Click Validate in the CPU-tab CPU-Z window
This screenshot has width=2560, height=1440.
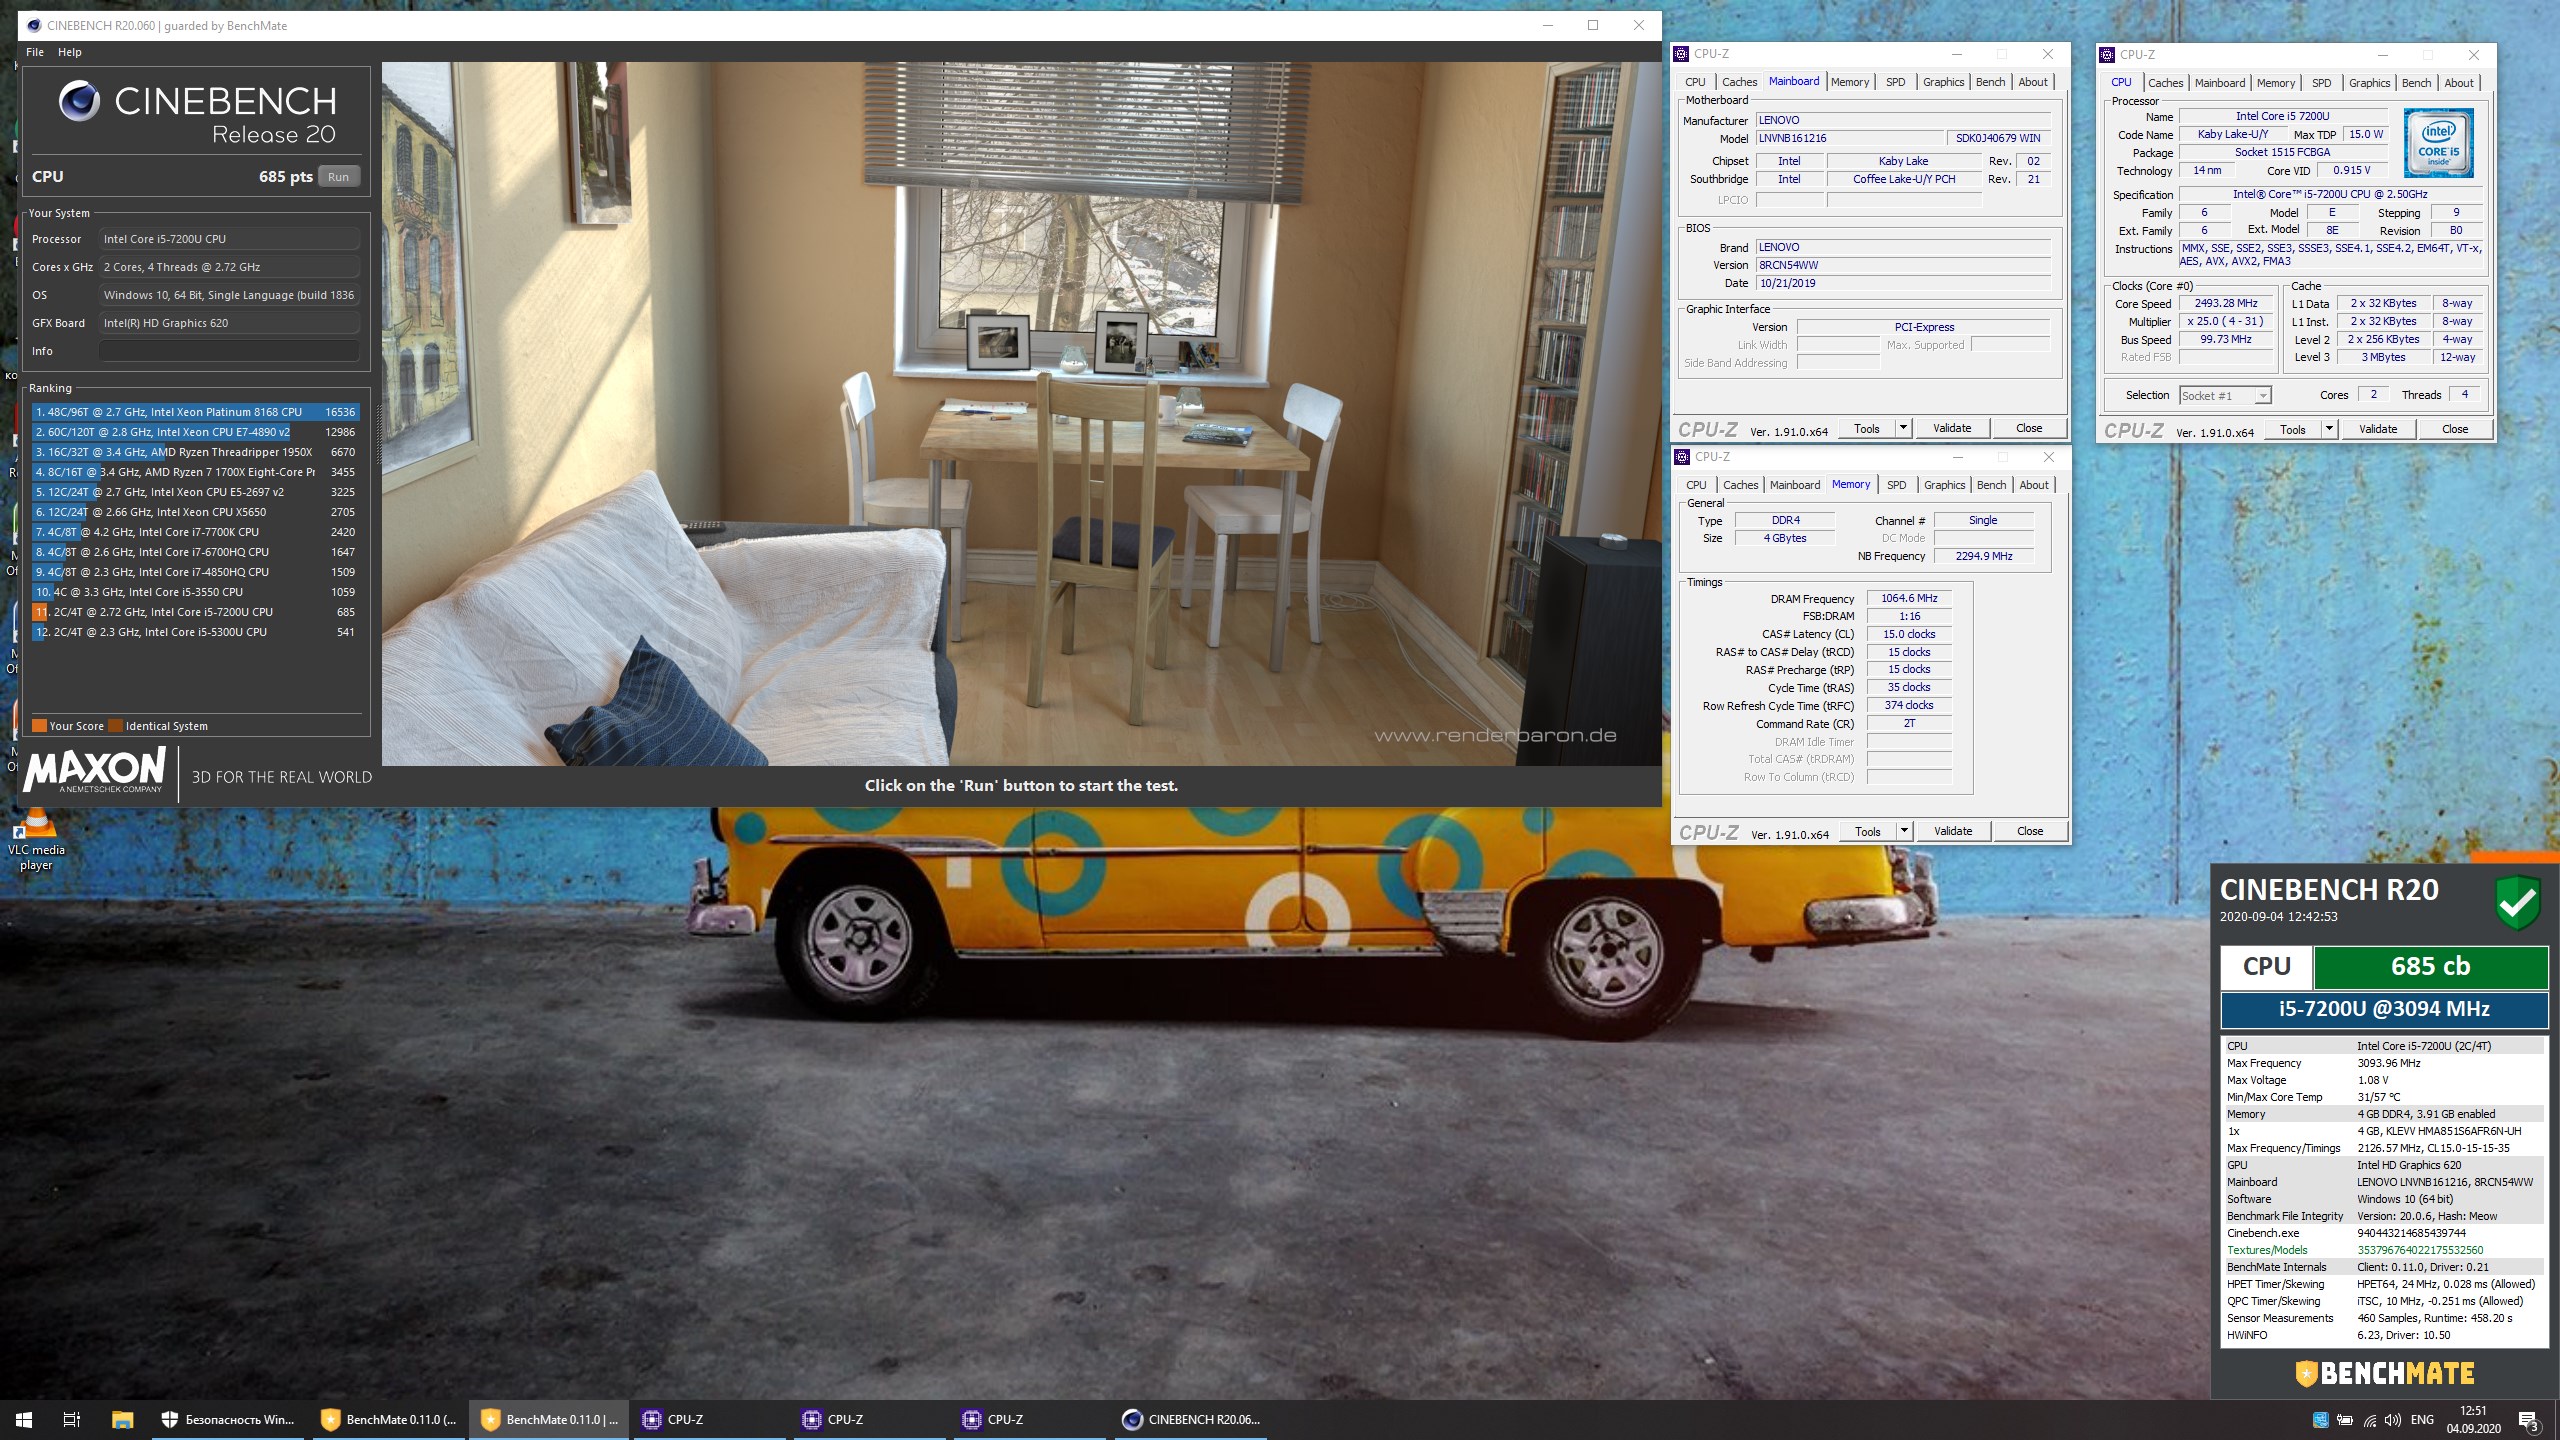coord(2377,429)
